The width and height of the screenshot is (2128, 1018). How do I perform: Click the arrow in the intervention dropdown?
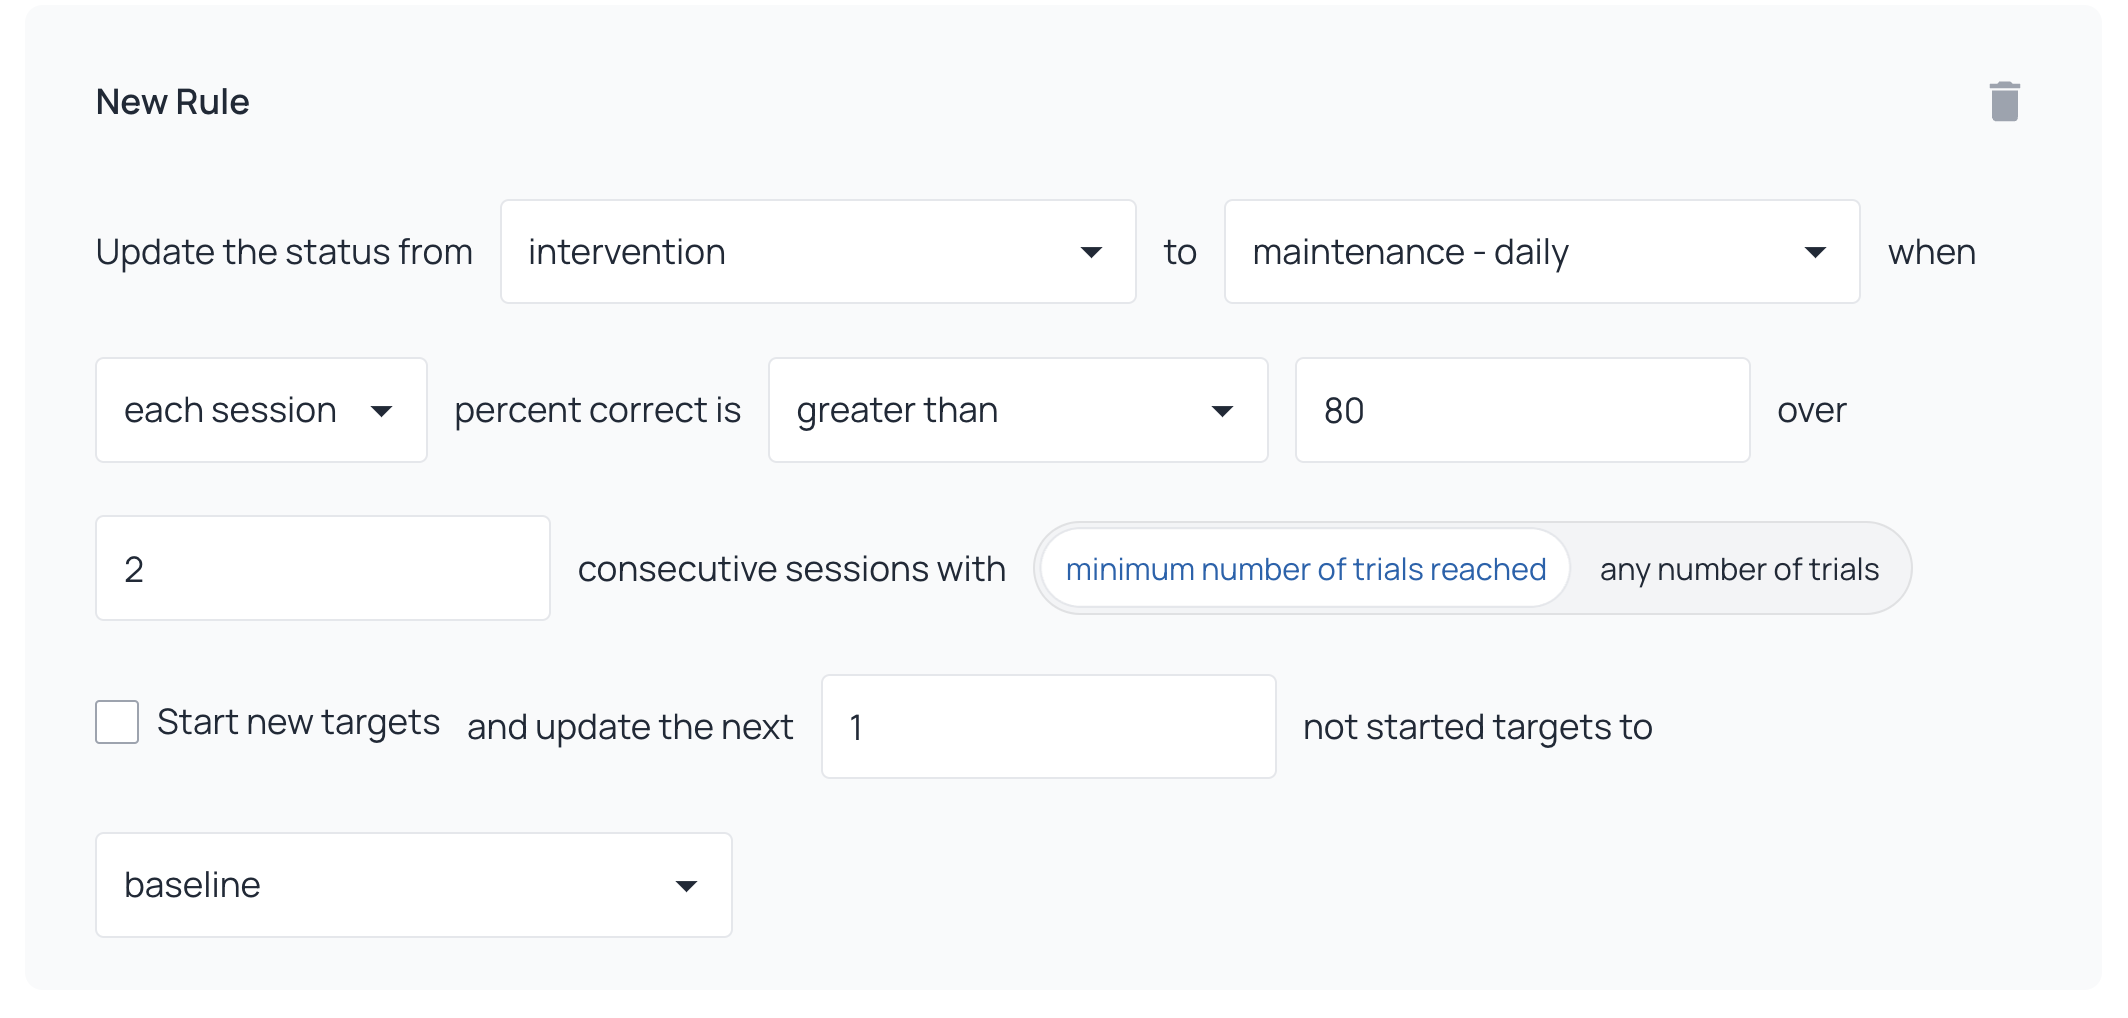(1091, 252)
